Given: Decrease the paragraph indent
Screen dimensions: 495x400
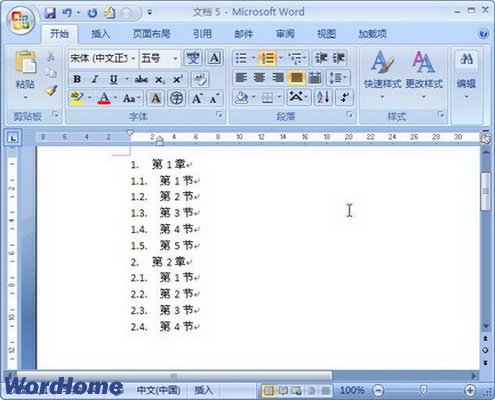Looking at the screenshot, I should pos(321,58).
